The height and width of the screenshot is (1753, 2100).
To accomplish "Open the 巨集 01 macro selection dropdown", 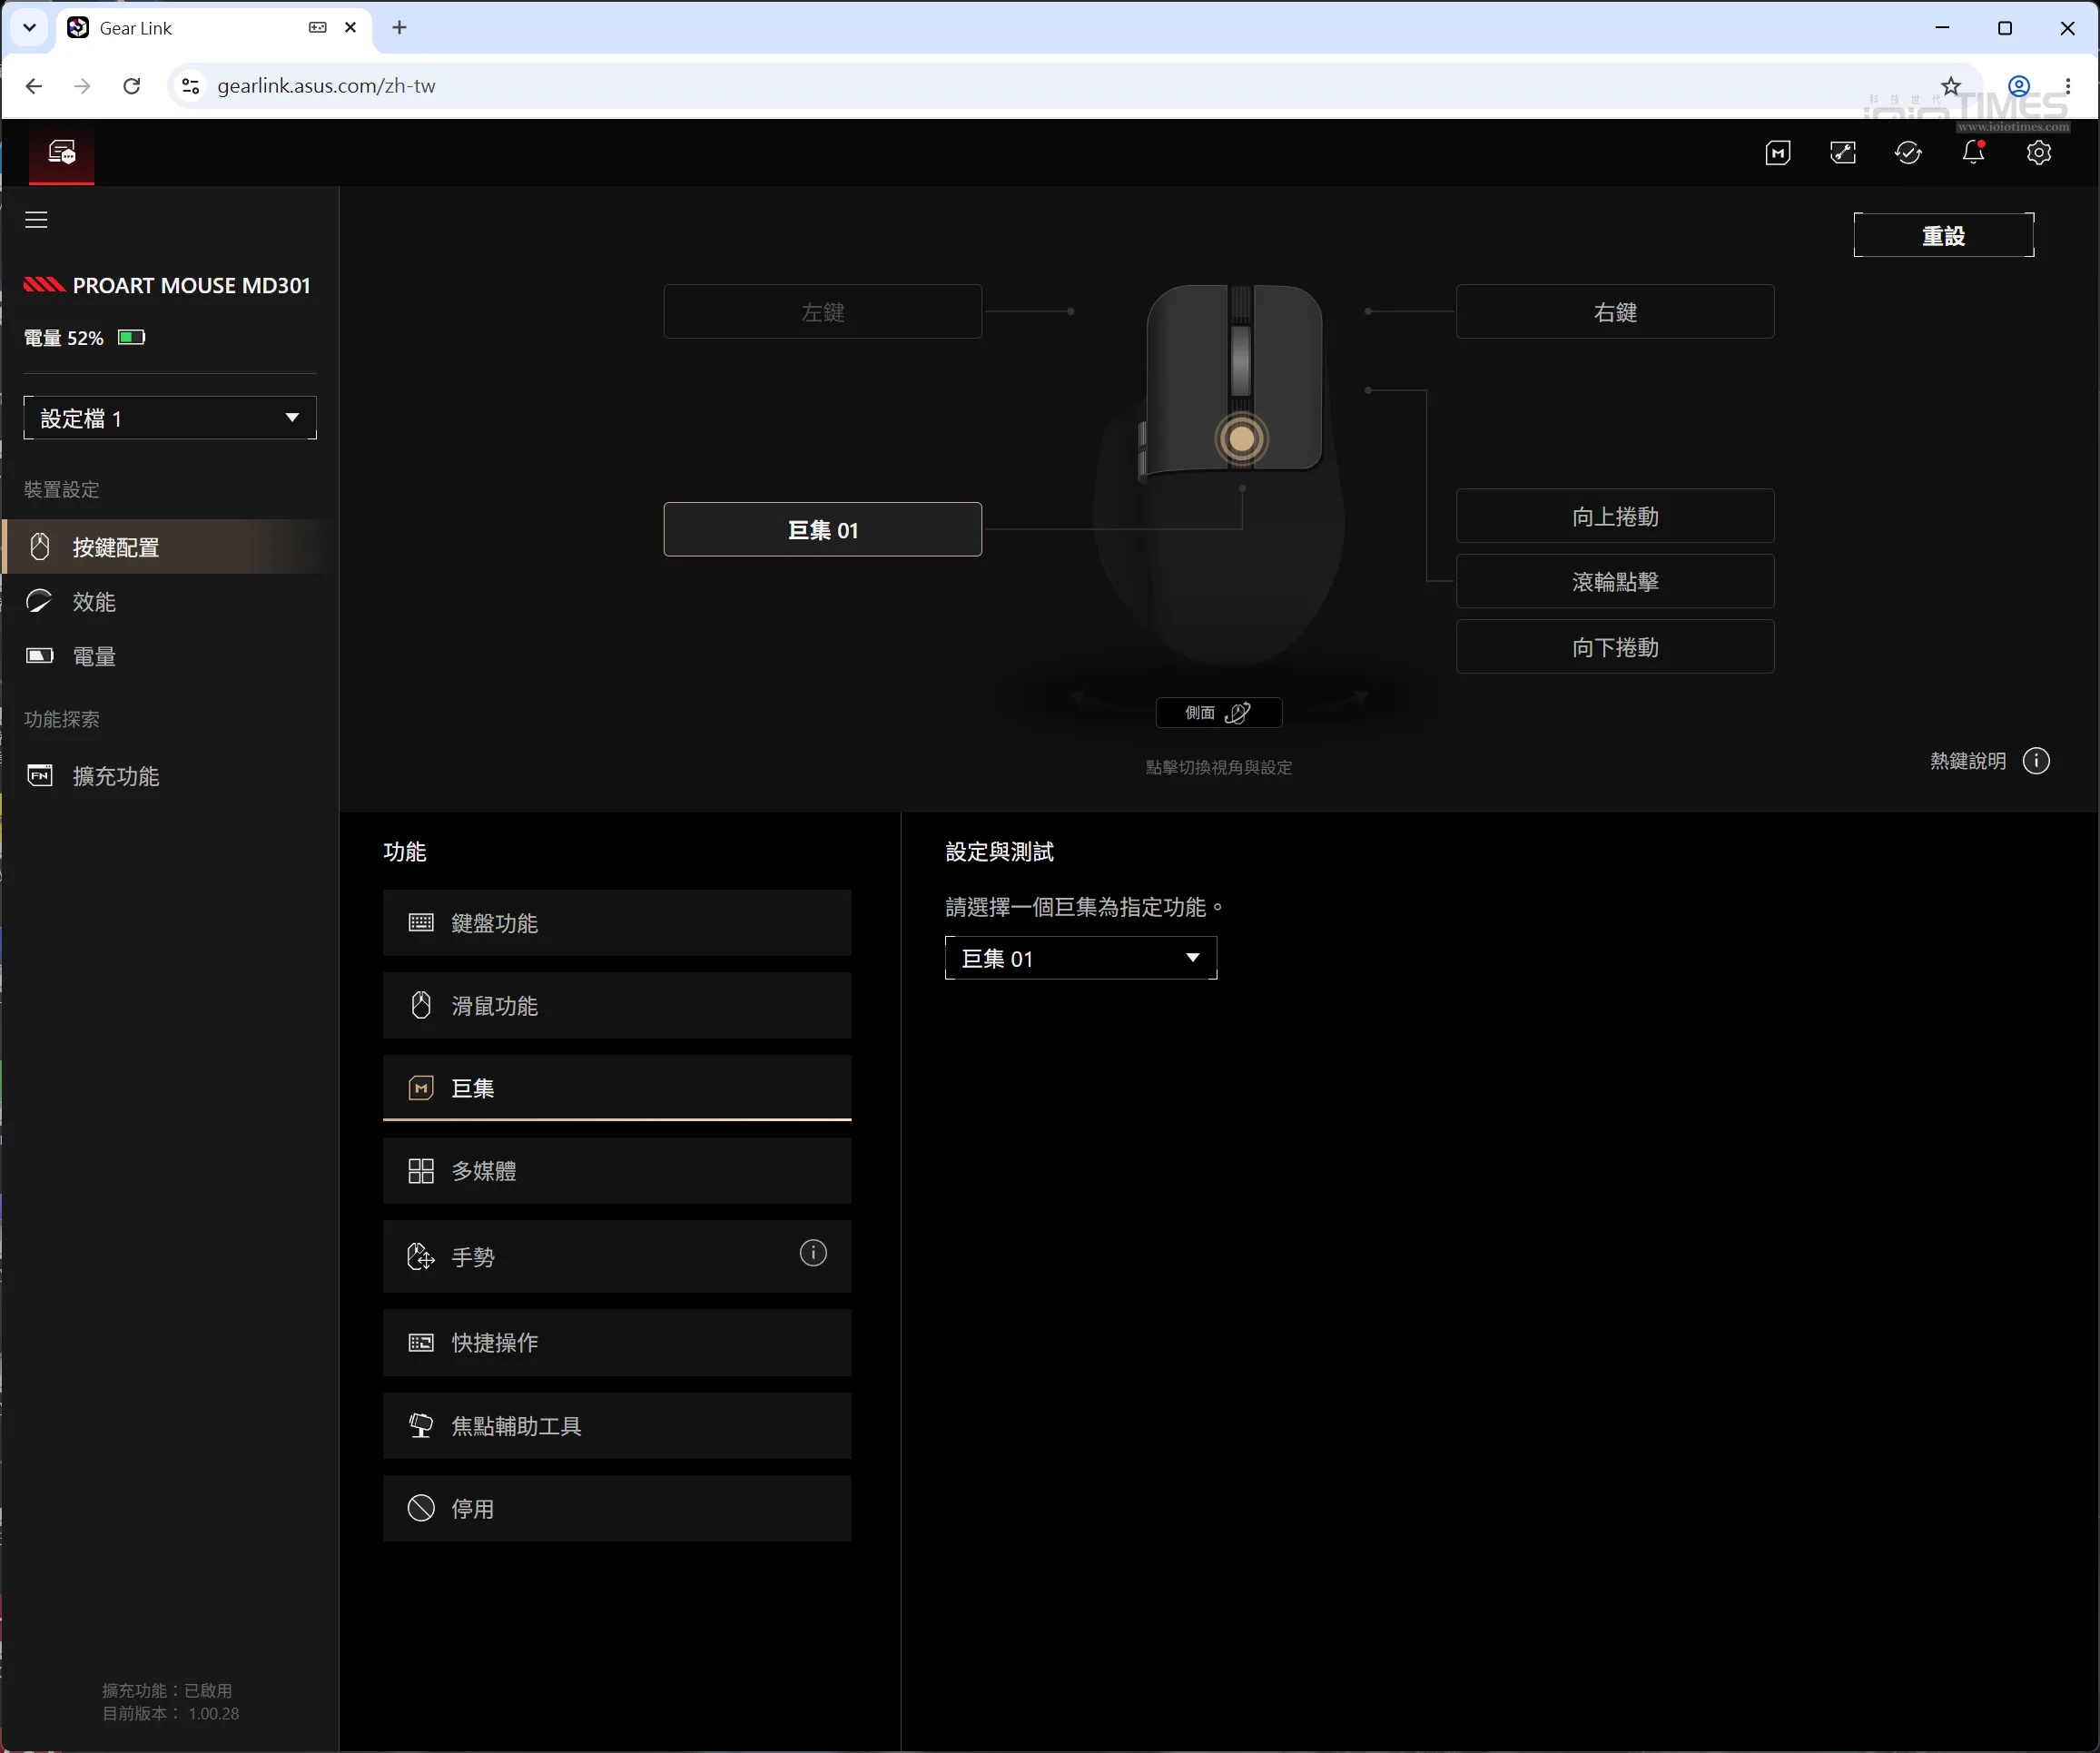I will coord(1081,958).
